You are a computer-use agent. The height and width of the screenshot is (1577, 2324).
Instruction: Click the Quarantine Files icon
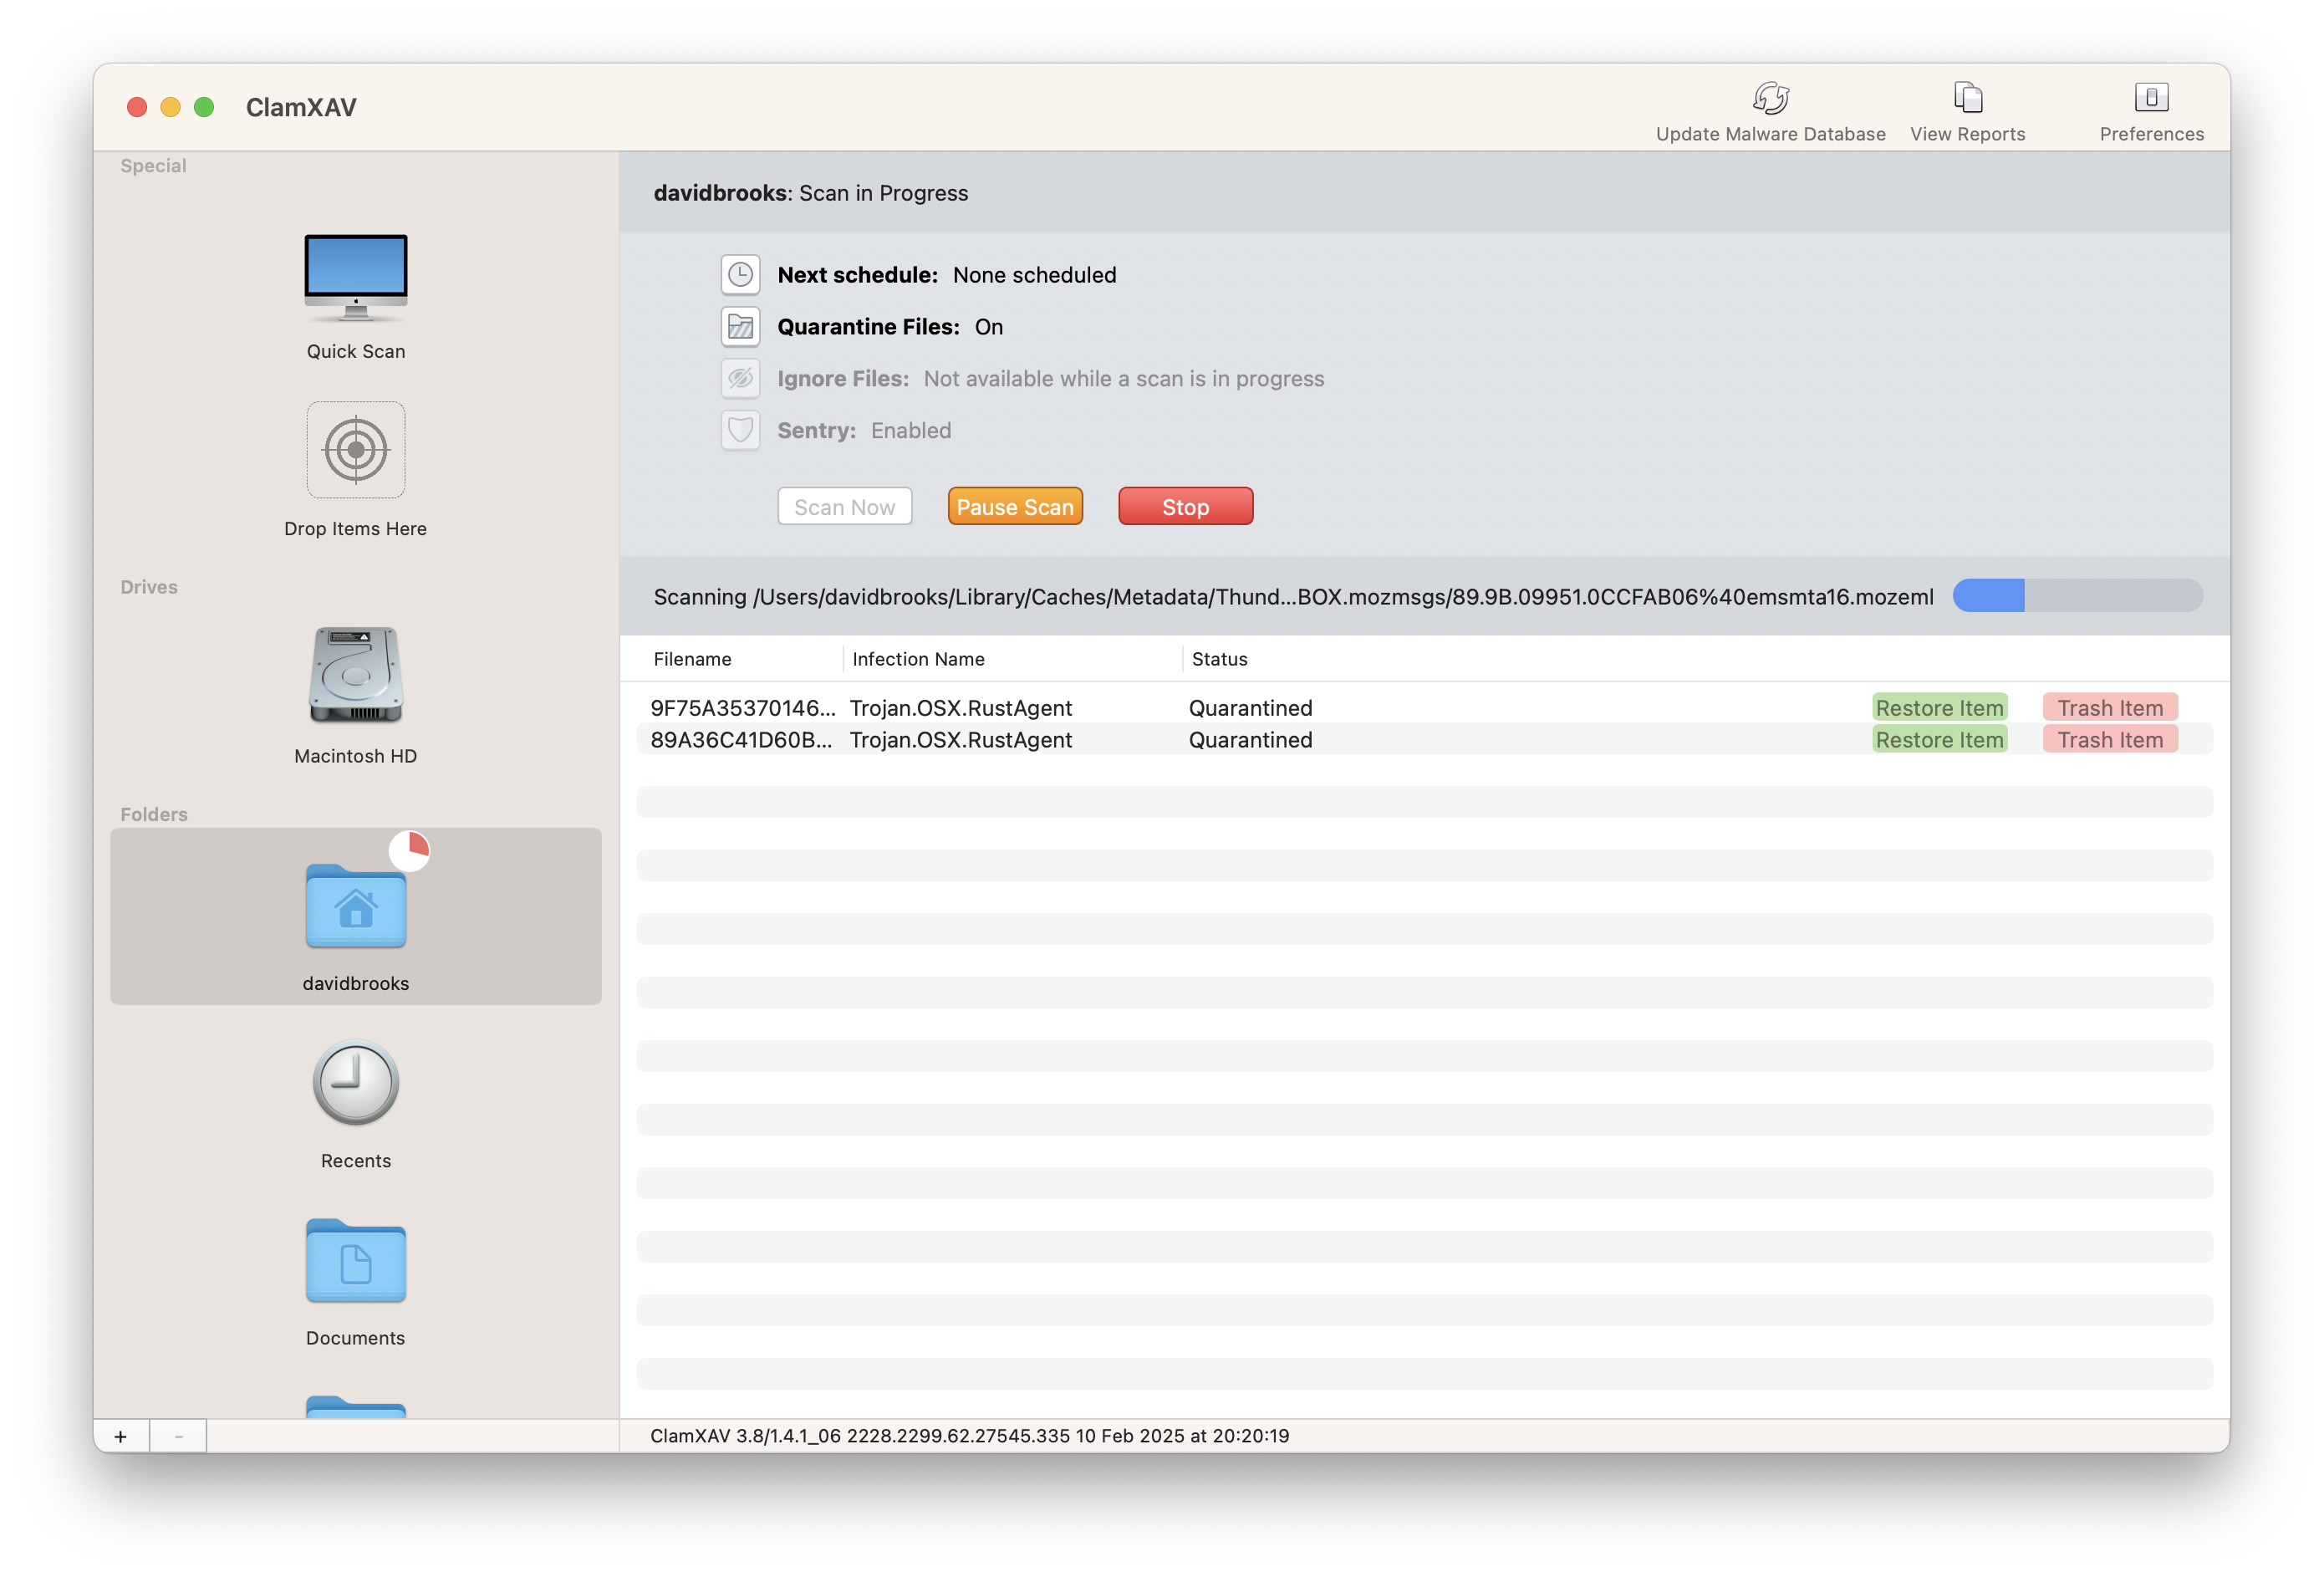(x=740, y=326)
